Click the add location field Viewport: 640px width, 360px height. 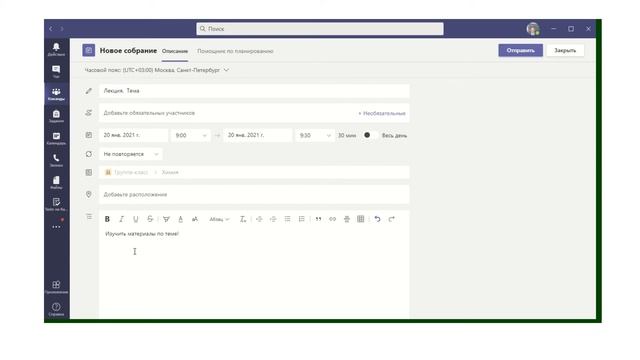click(254, 194)
